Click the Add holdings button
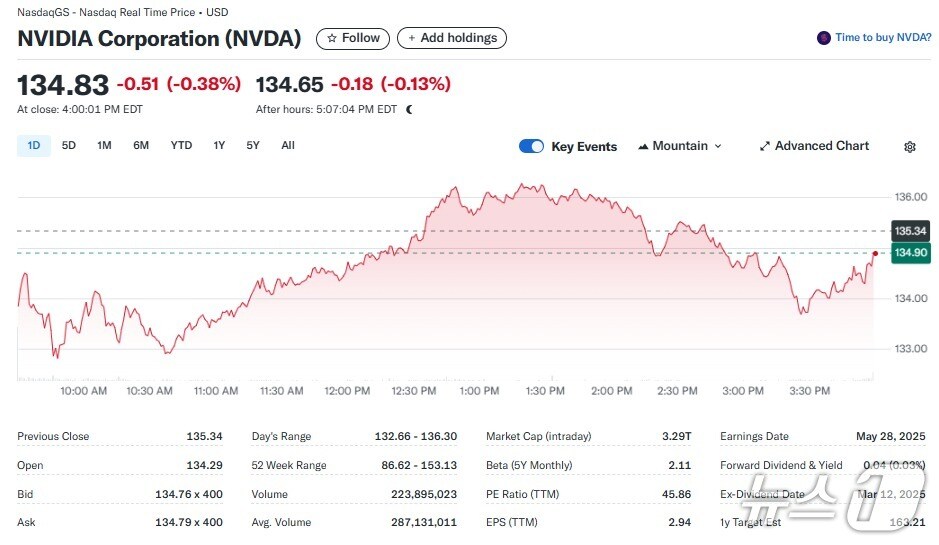The width and height of the screenshot is (939, 545). tap(452, 38)
